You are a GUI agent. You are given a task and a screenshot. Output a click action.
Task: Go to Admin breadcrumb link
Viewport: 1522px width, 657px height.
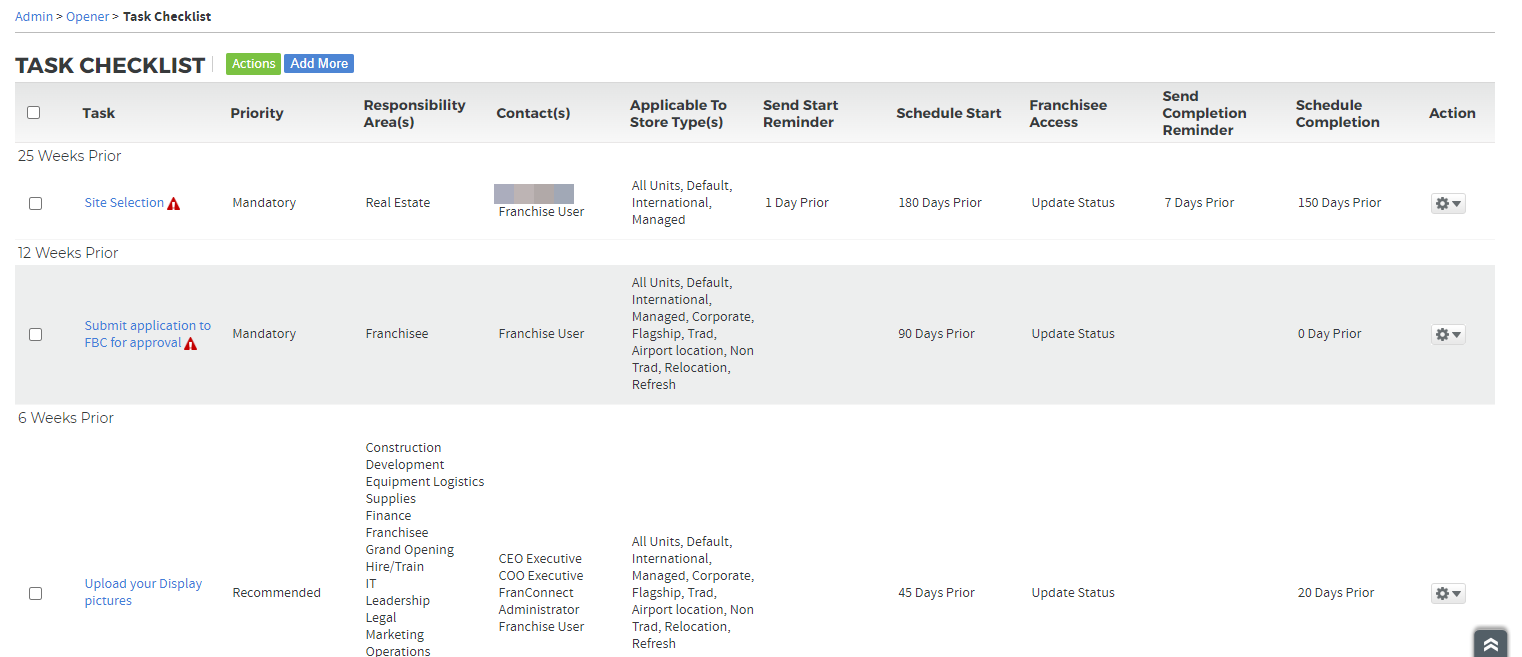(34, 17)
